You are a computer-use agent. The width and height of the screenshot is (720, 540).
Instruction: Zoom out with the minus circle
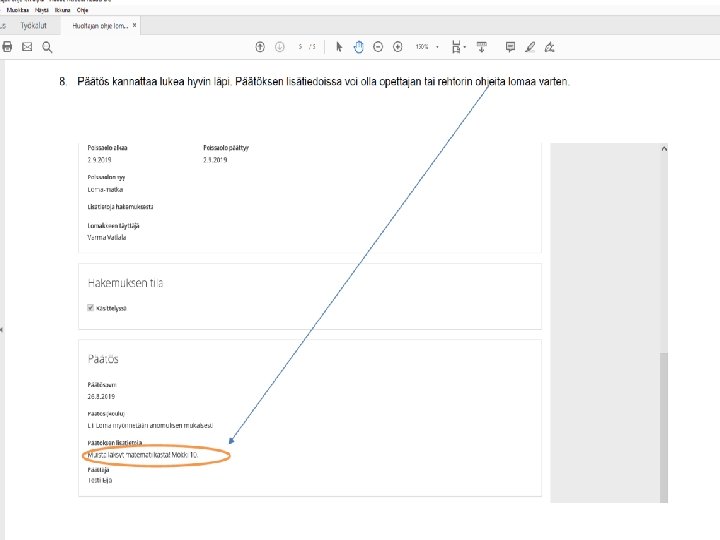coord(378,47)
